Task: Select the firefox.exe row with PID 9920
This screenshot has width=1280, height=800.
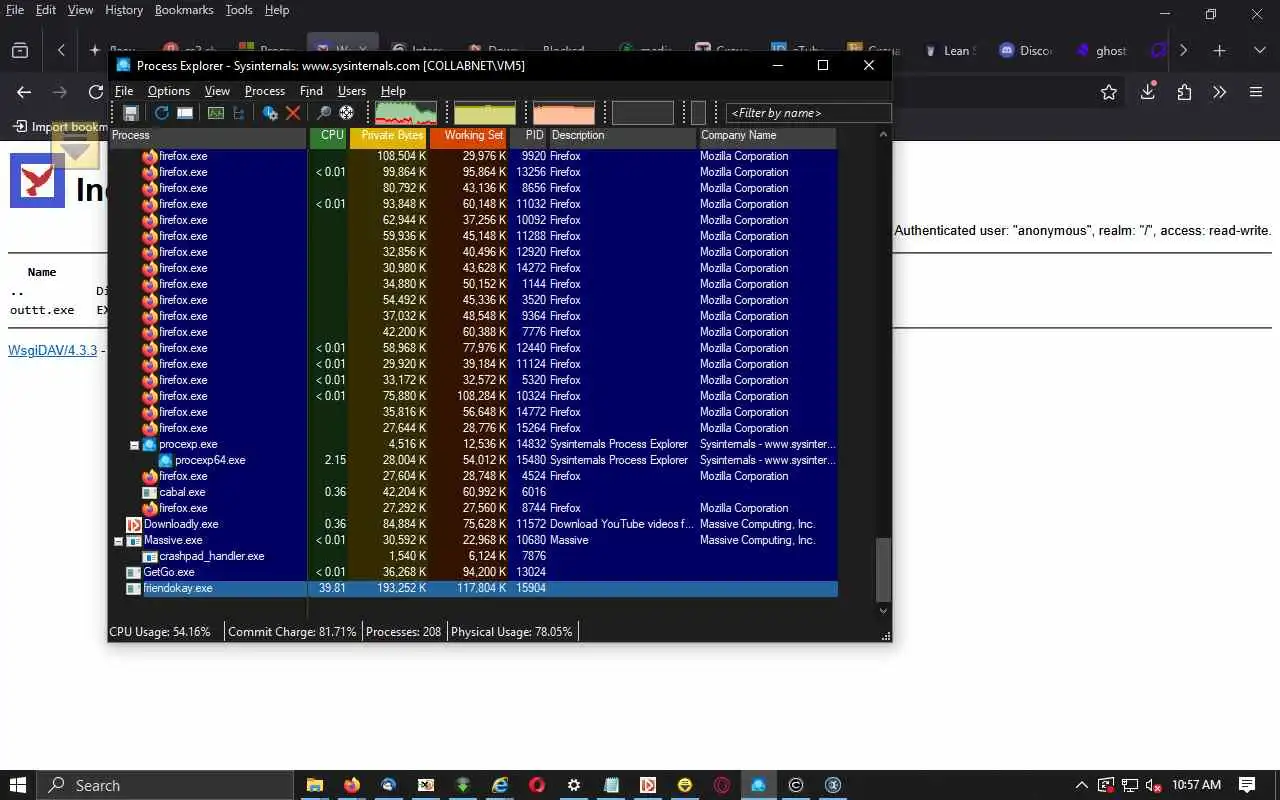Action: click(x=473, y=156)
